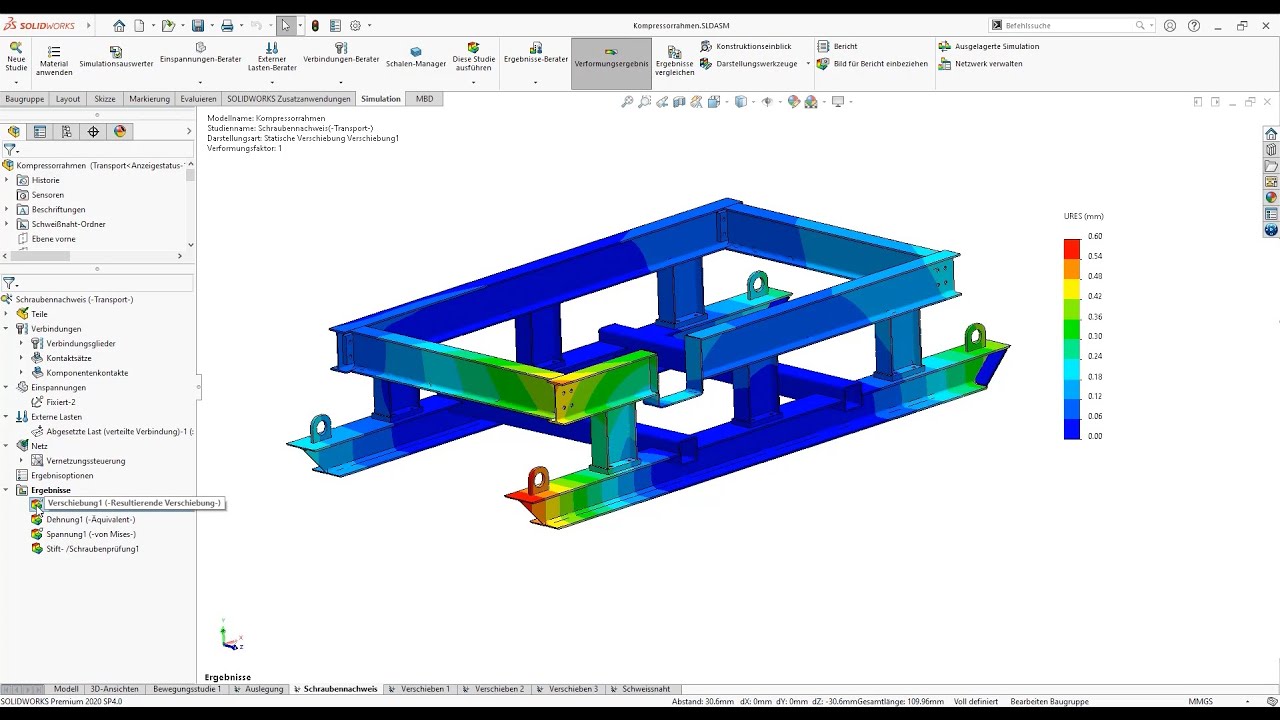
Task: Open the Diese Studie ausführen dropdown arrow
Action: pos(473,82)
